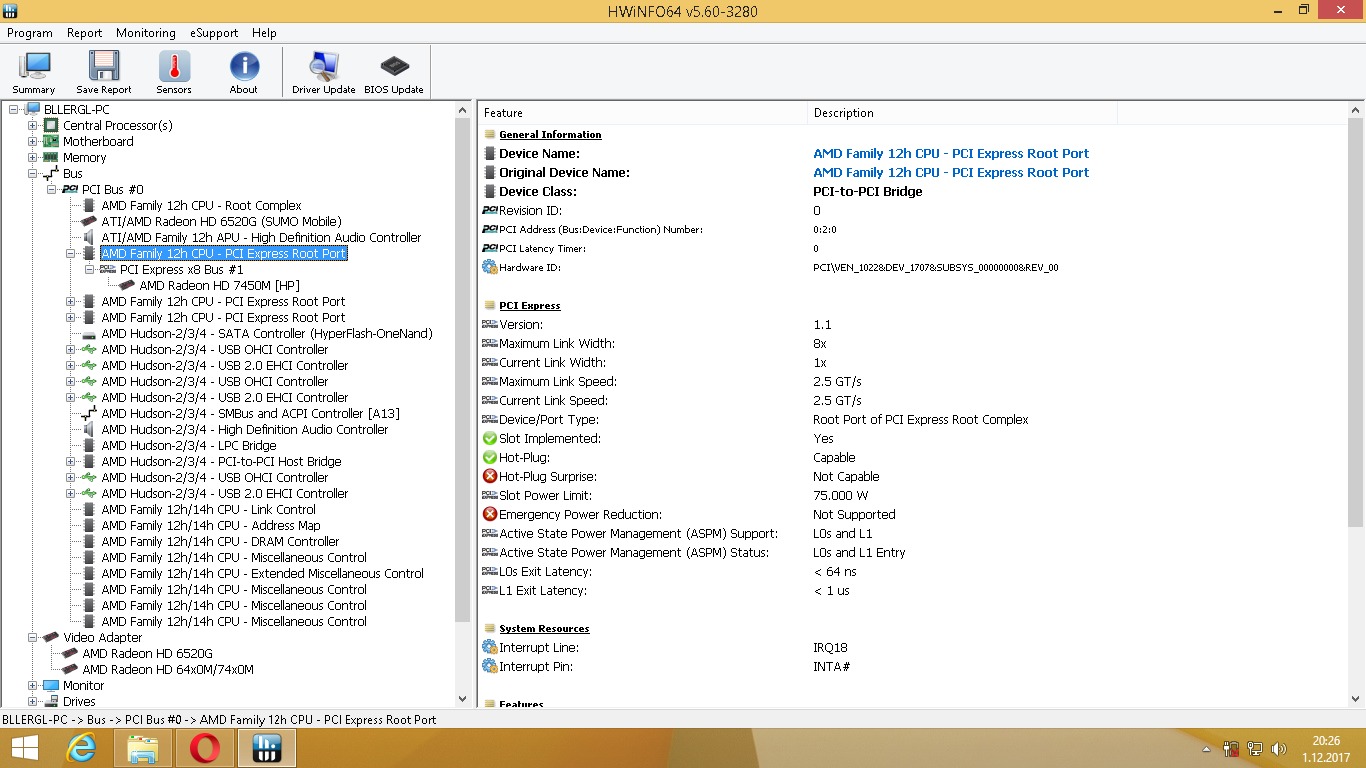Select the Central Processor(s) node
Viewport: 1366px width, 768px height.
(x=117, y=125)
